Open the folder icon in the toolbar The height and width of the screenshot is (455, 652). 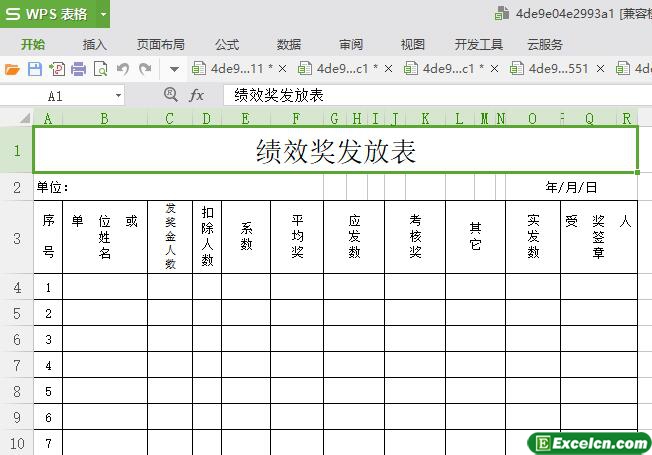point(12,69)
